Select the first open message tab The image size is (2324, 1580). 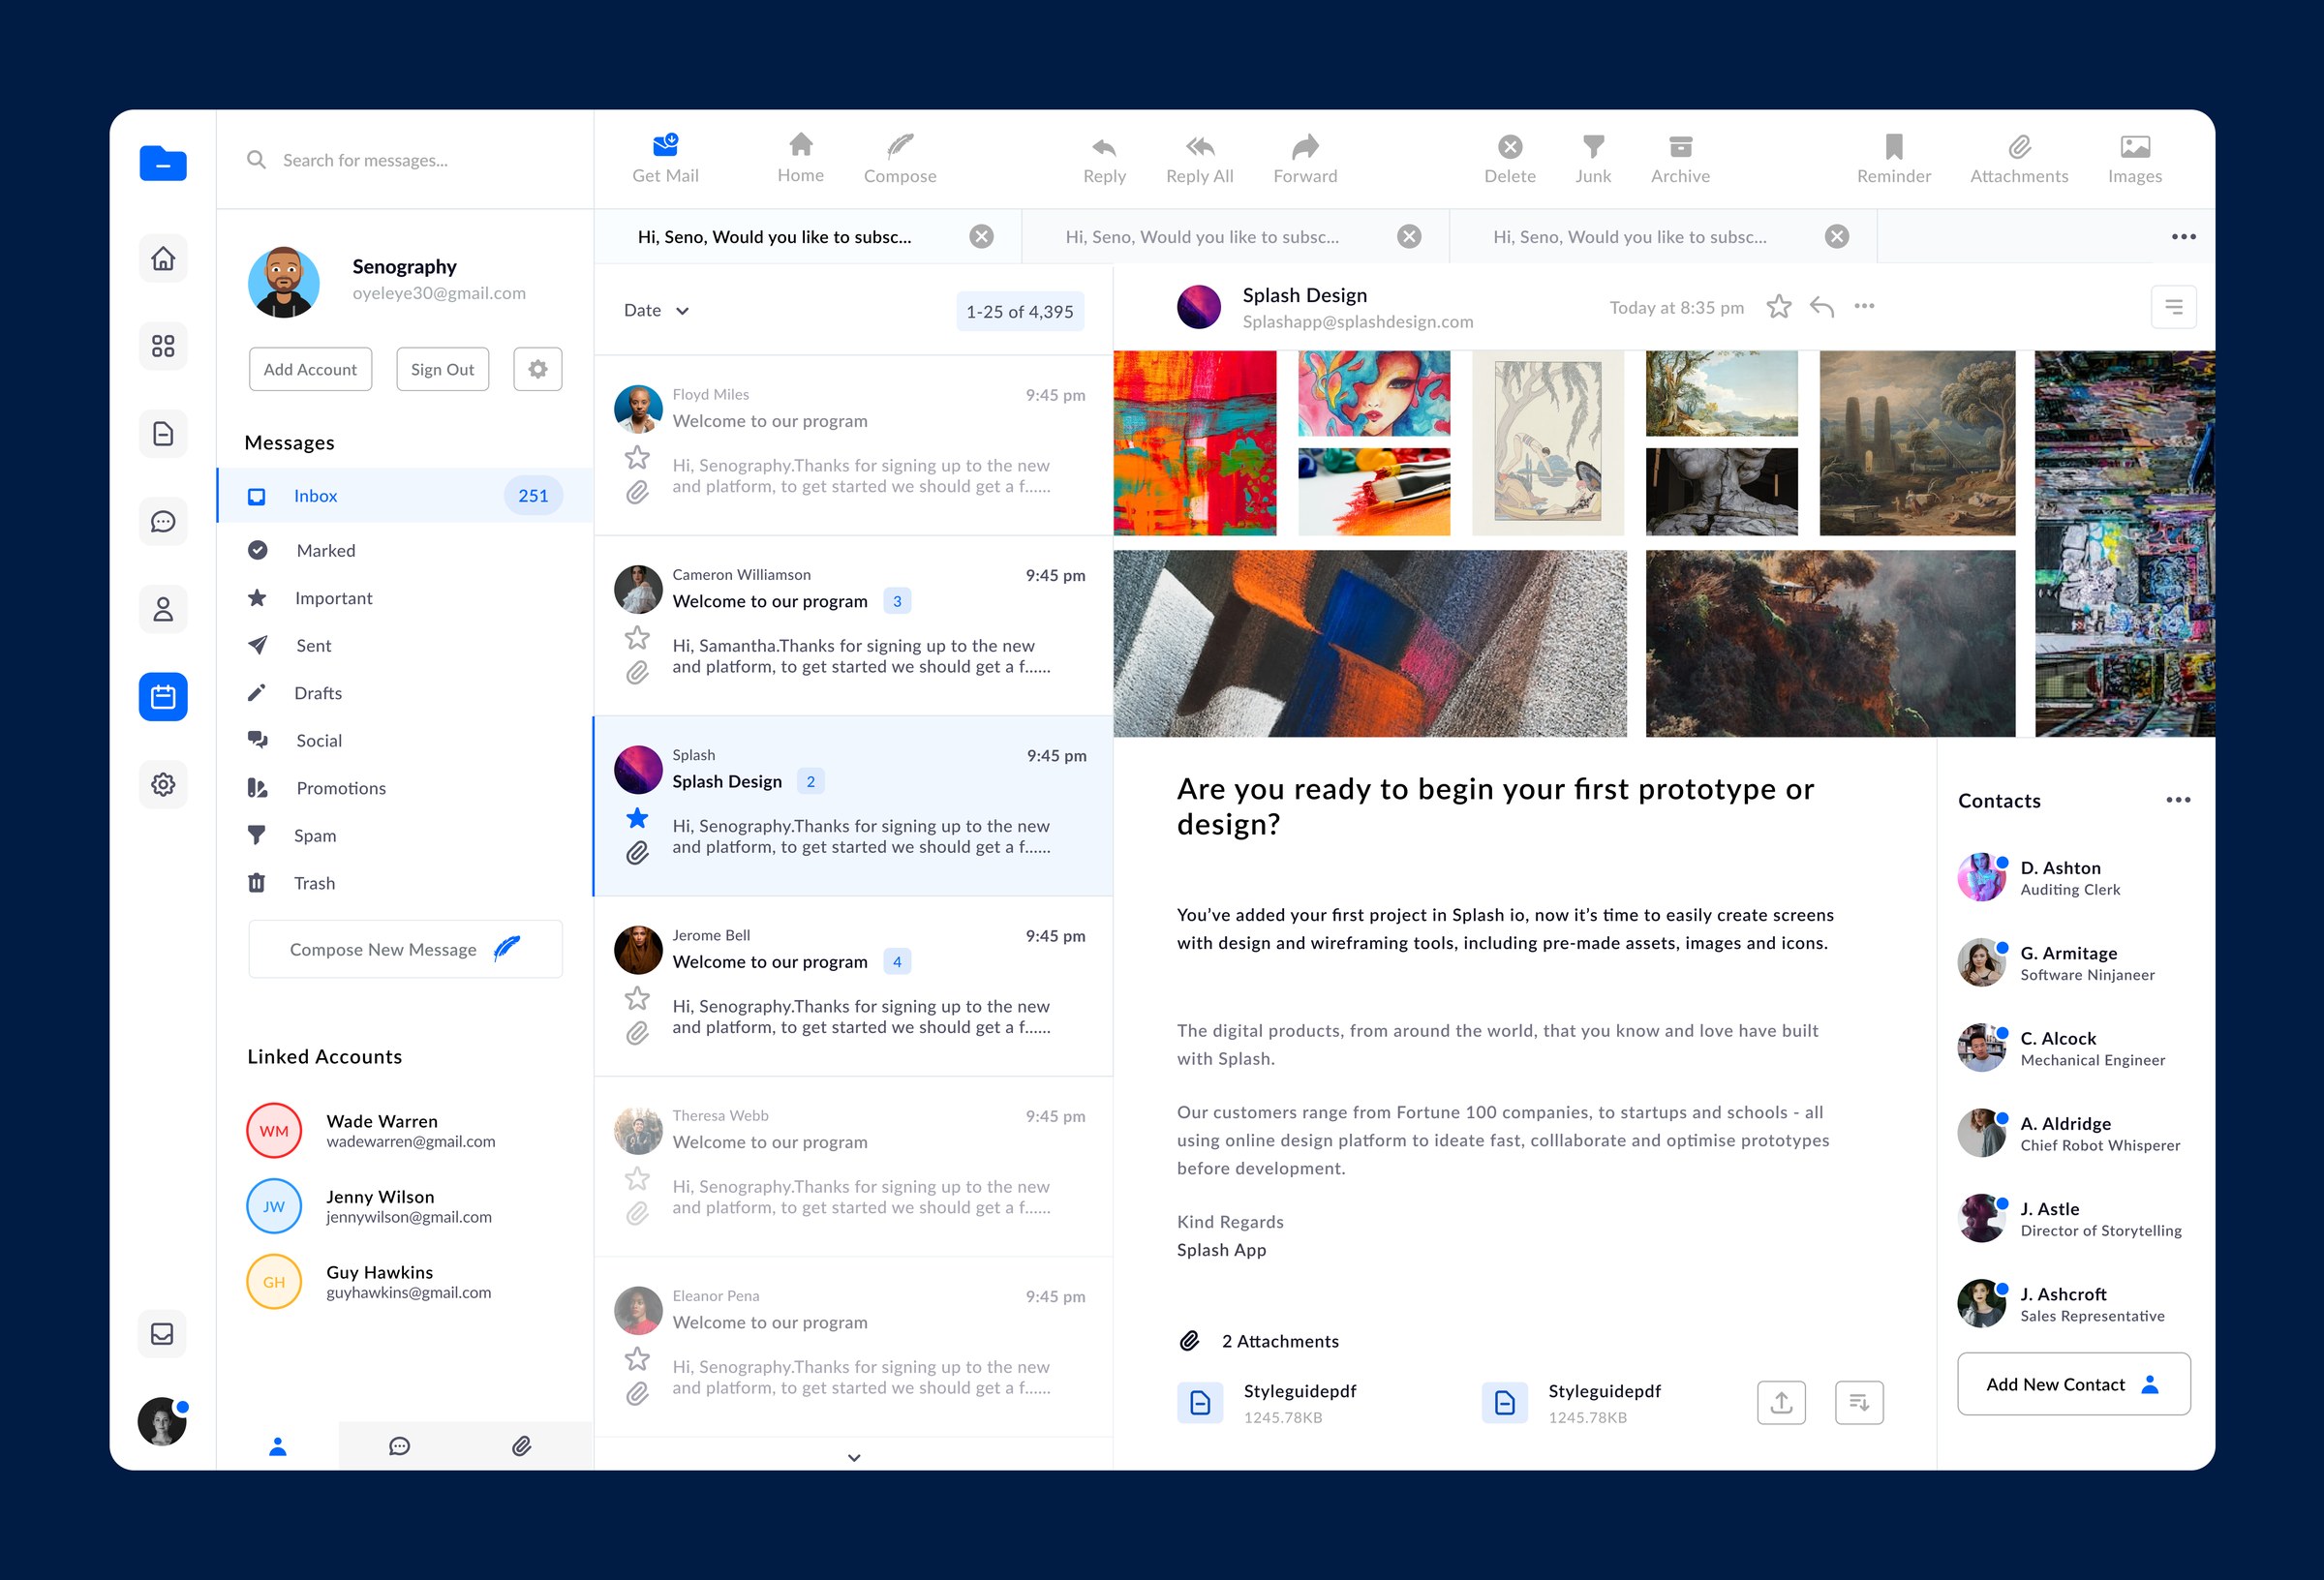[807, 237]
